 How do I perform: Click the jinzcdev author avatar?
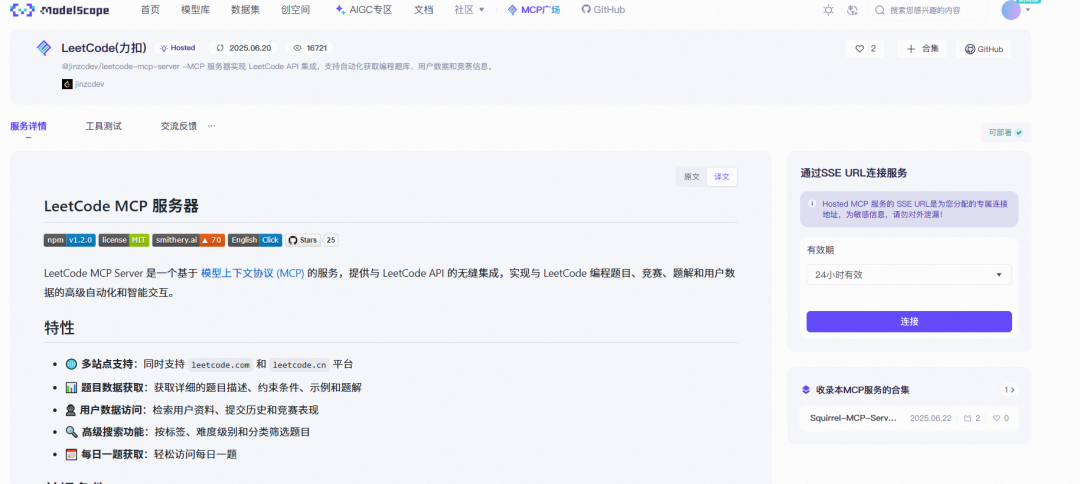(67, 84)
